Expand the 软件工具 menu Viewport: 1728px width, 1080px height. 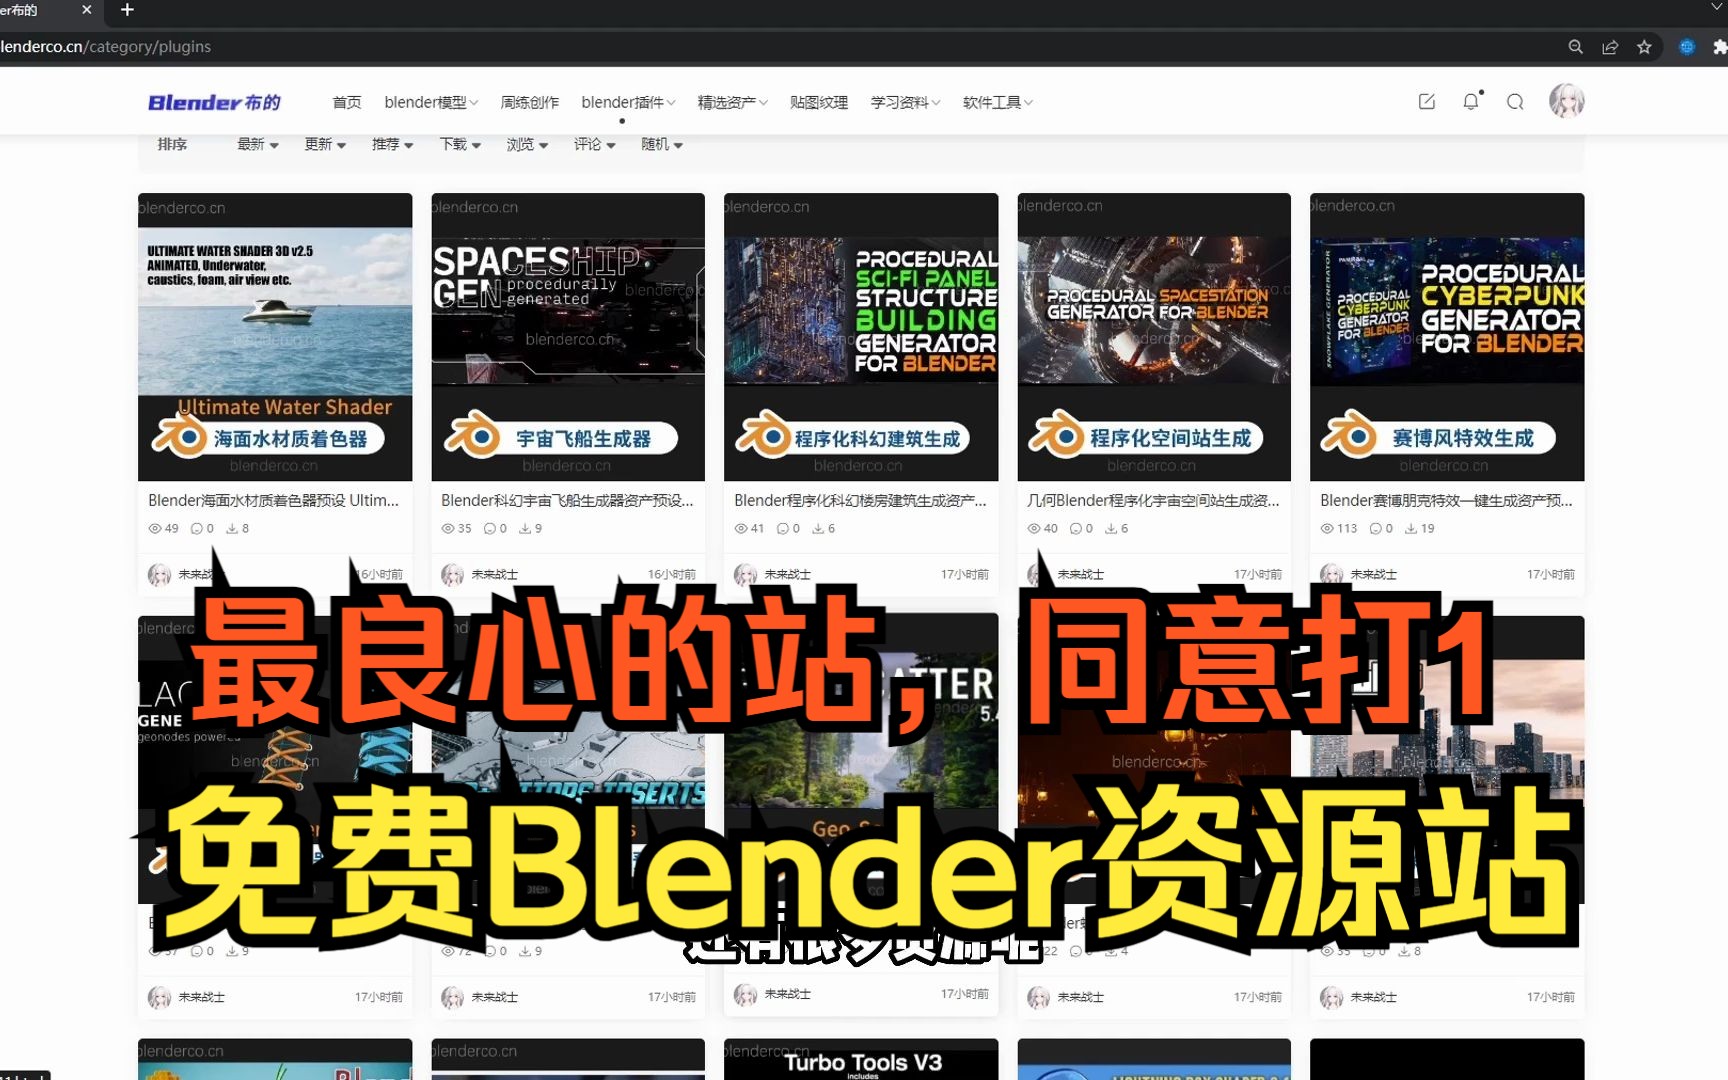(997, 102)
